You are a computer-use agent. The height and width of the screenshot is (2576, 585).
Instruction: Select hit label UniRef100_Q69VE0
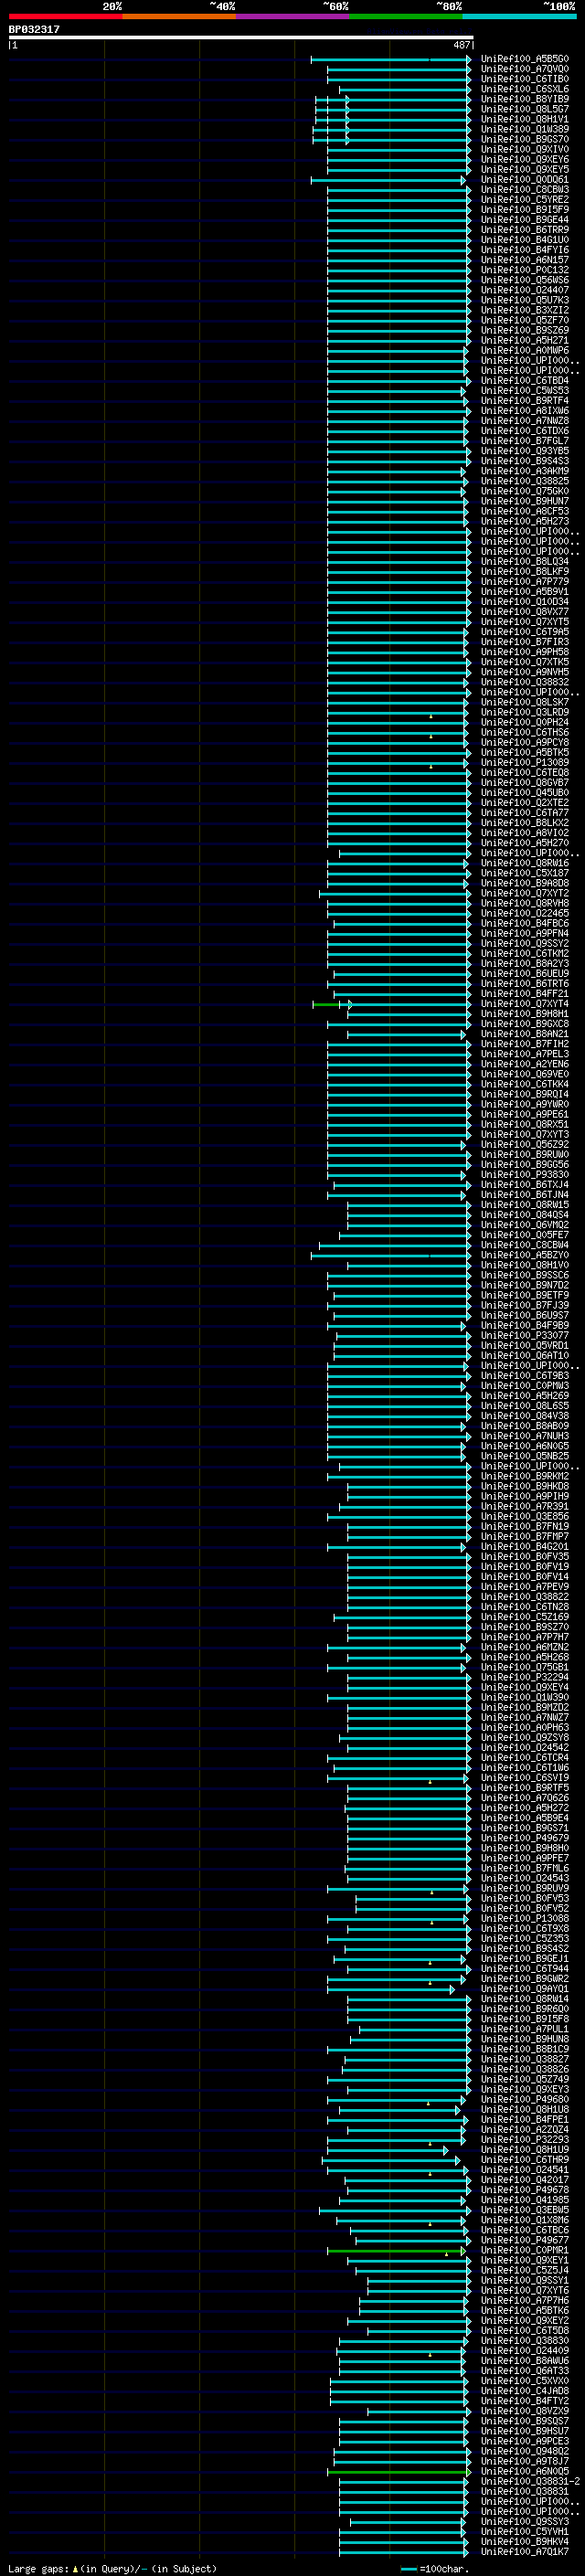[525, 1074]
